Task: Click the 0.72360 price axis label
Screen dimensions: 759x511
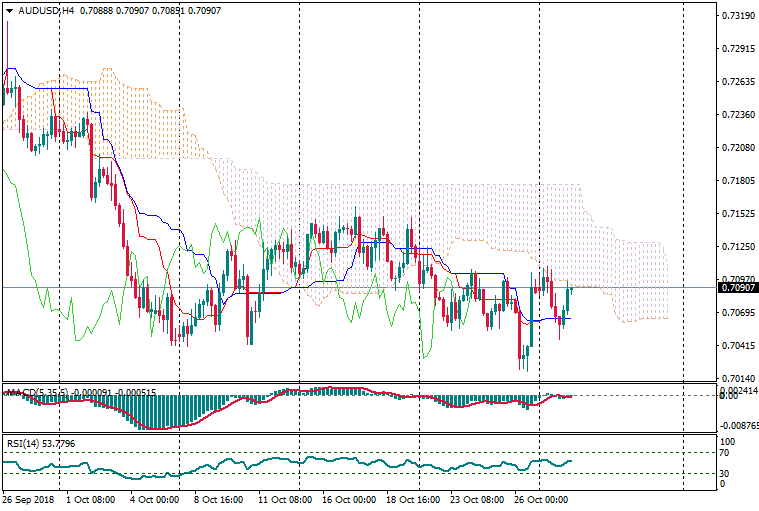Action: 737,115
